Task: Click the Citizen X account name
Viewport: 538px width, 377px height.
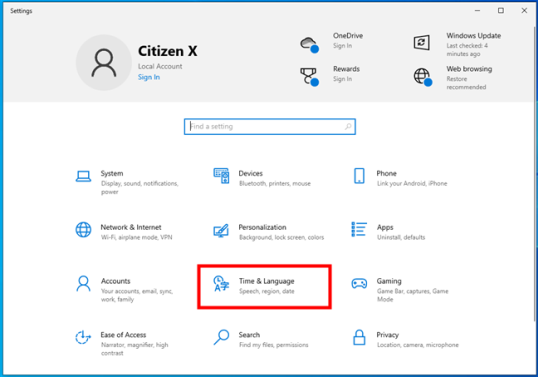Action: coord(167,51)
